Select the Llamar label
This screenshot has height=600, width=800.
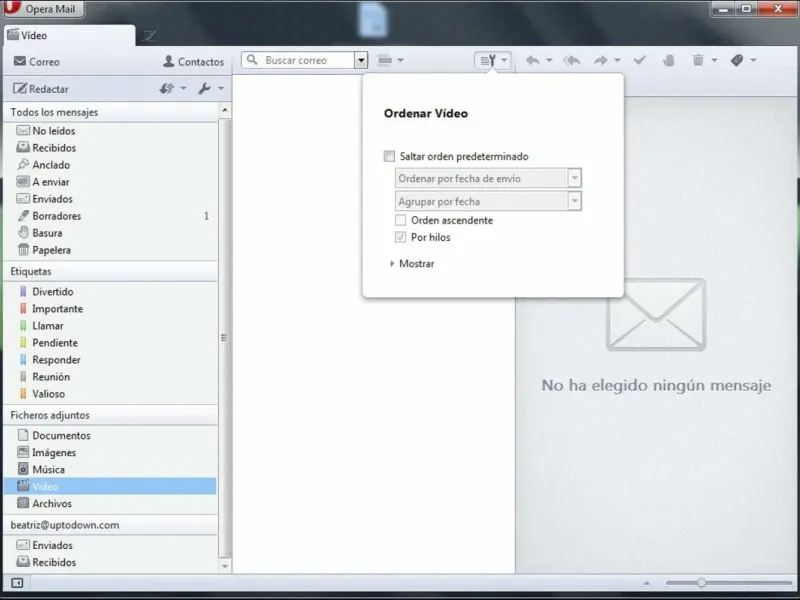(x=110, y=326)
